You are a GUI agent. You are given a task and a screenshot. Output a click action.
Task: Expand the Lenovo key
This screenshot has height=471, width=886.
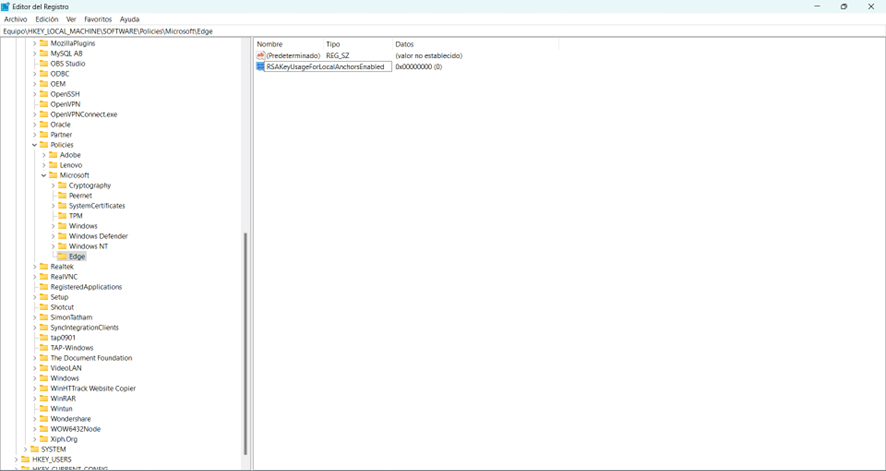(44, 165)
